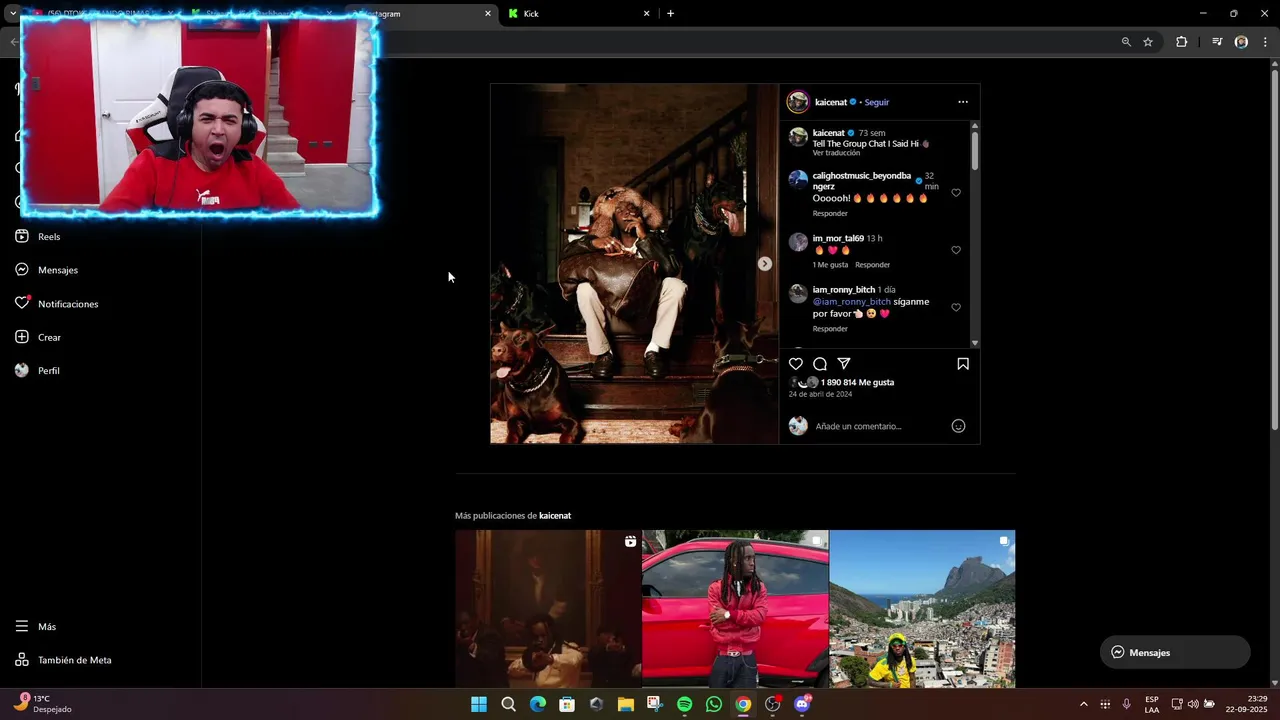Open the post's three-dot options menu
This screenshot has height=720, width=1280.
pos(963,102)
